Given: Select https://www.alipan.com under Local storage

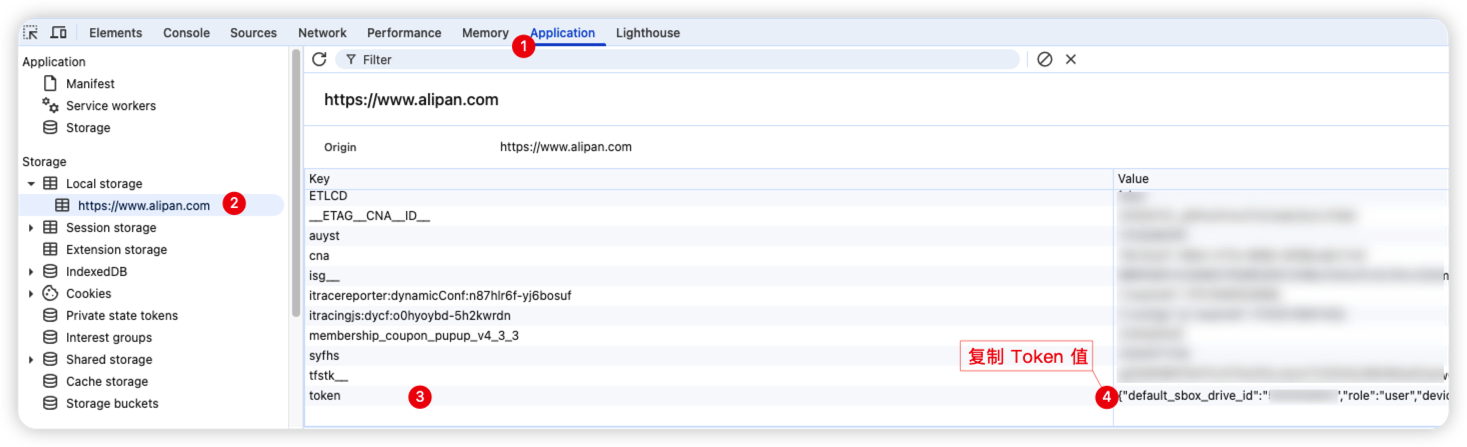Looking at the screenshot, I should tap(144, 206).
